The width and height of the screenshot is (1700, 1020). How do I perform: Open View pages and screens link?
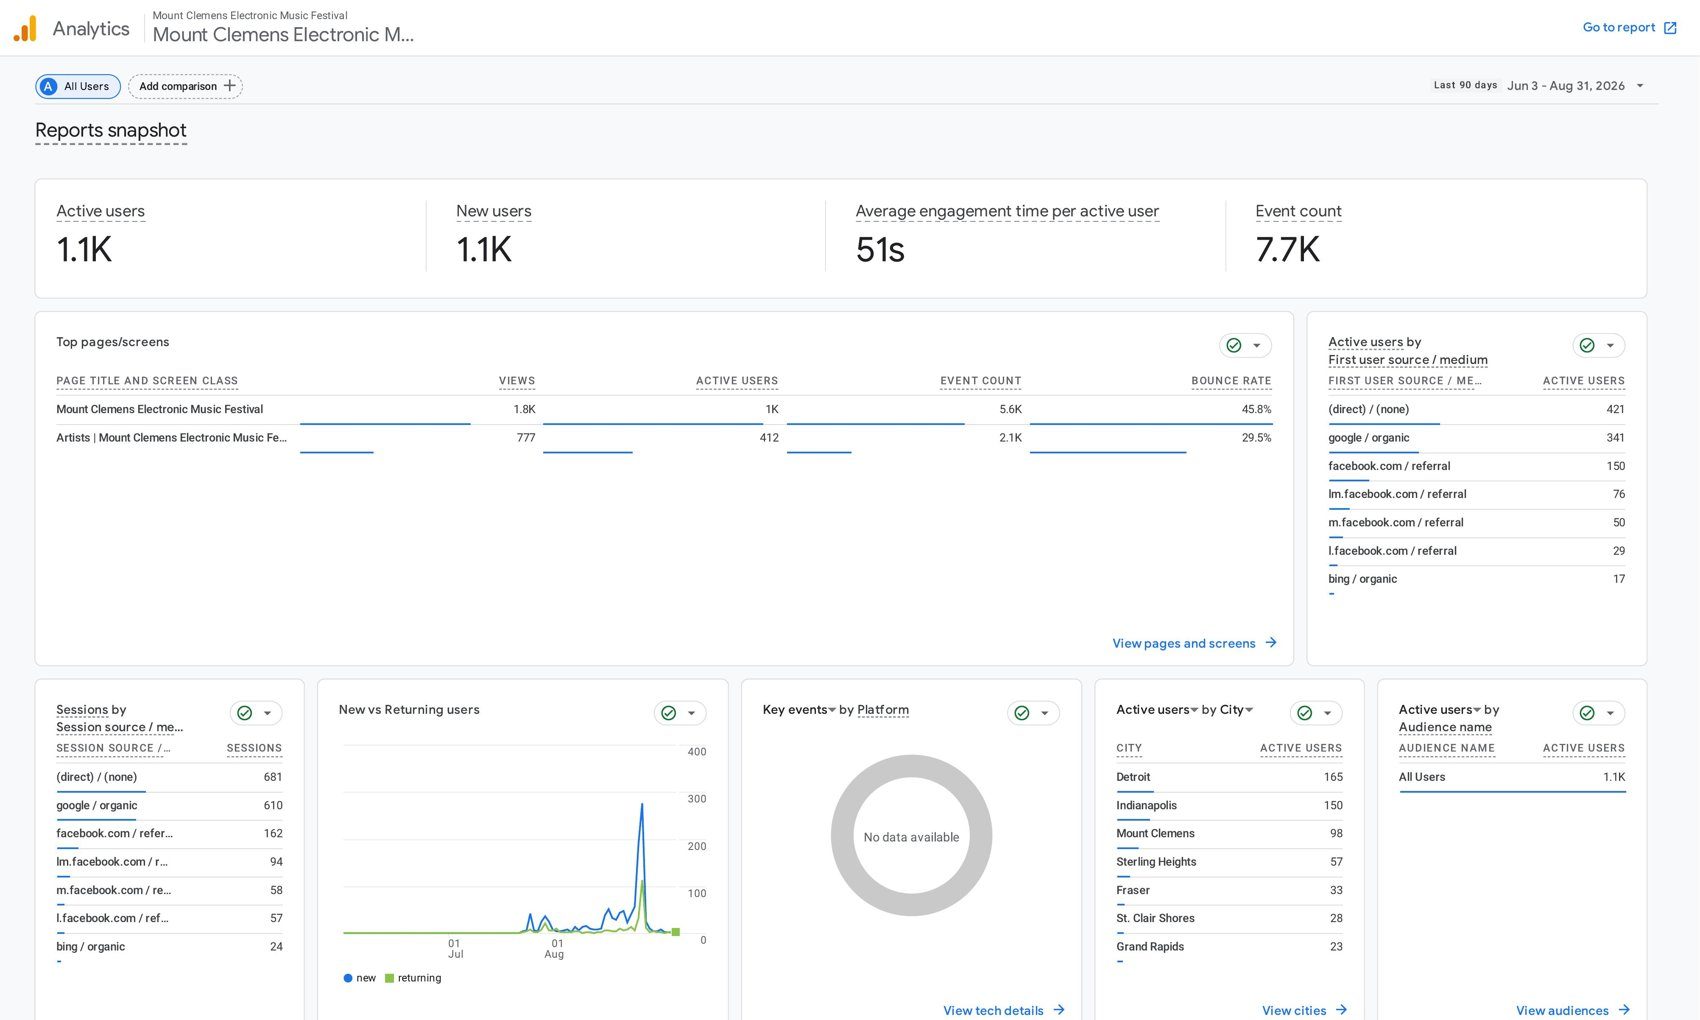click(x=1194, y=643)
